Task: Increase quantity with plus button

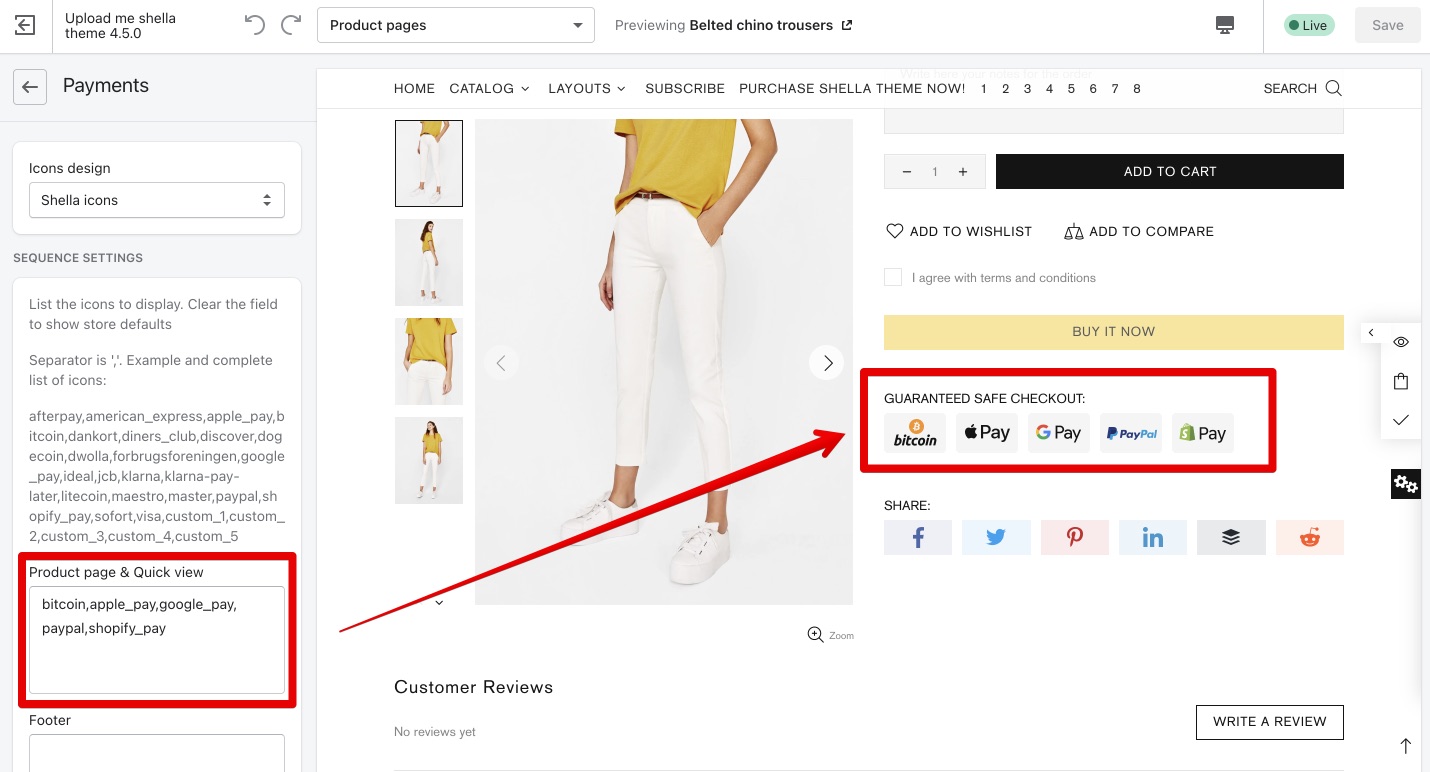Action: click(963, 172)
